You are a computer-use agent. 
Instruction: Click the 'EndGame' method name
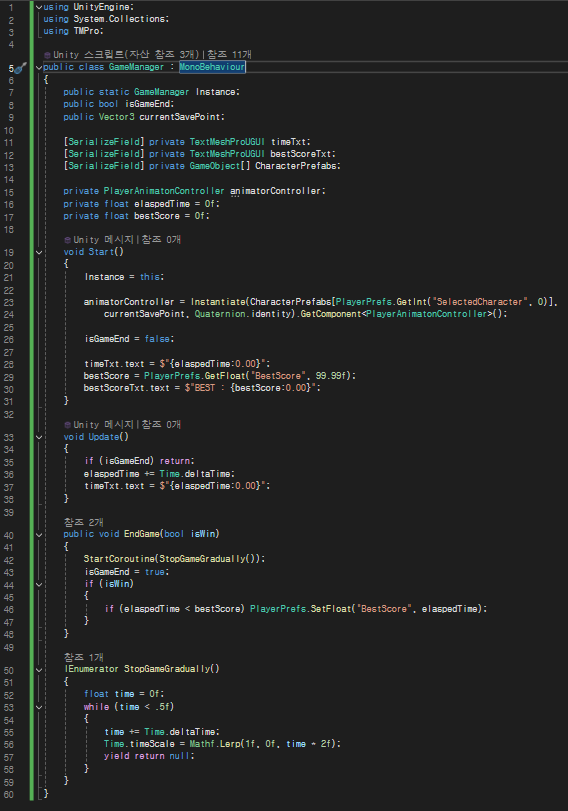click(142, 534)
